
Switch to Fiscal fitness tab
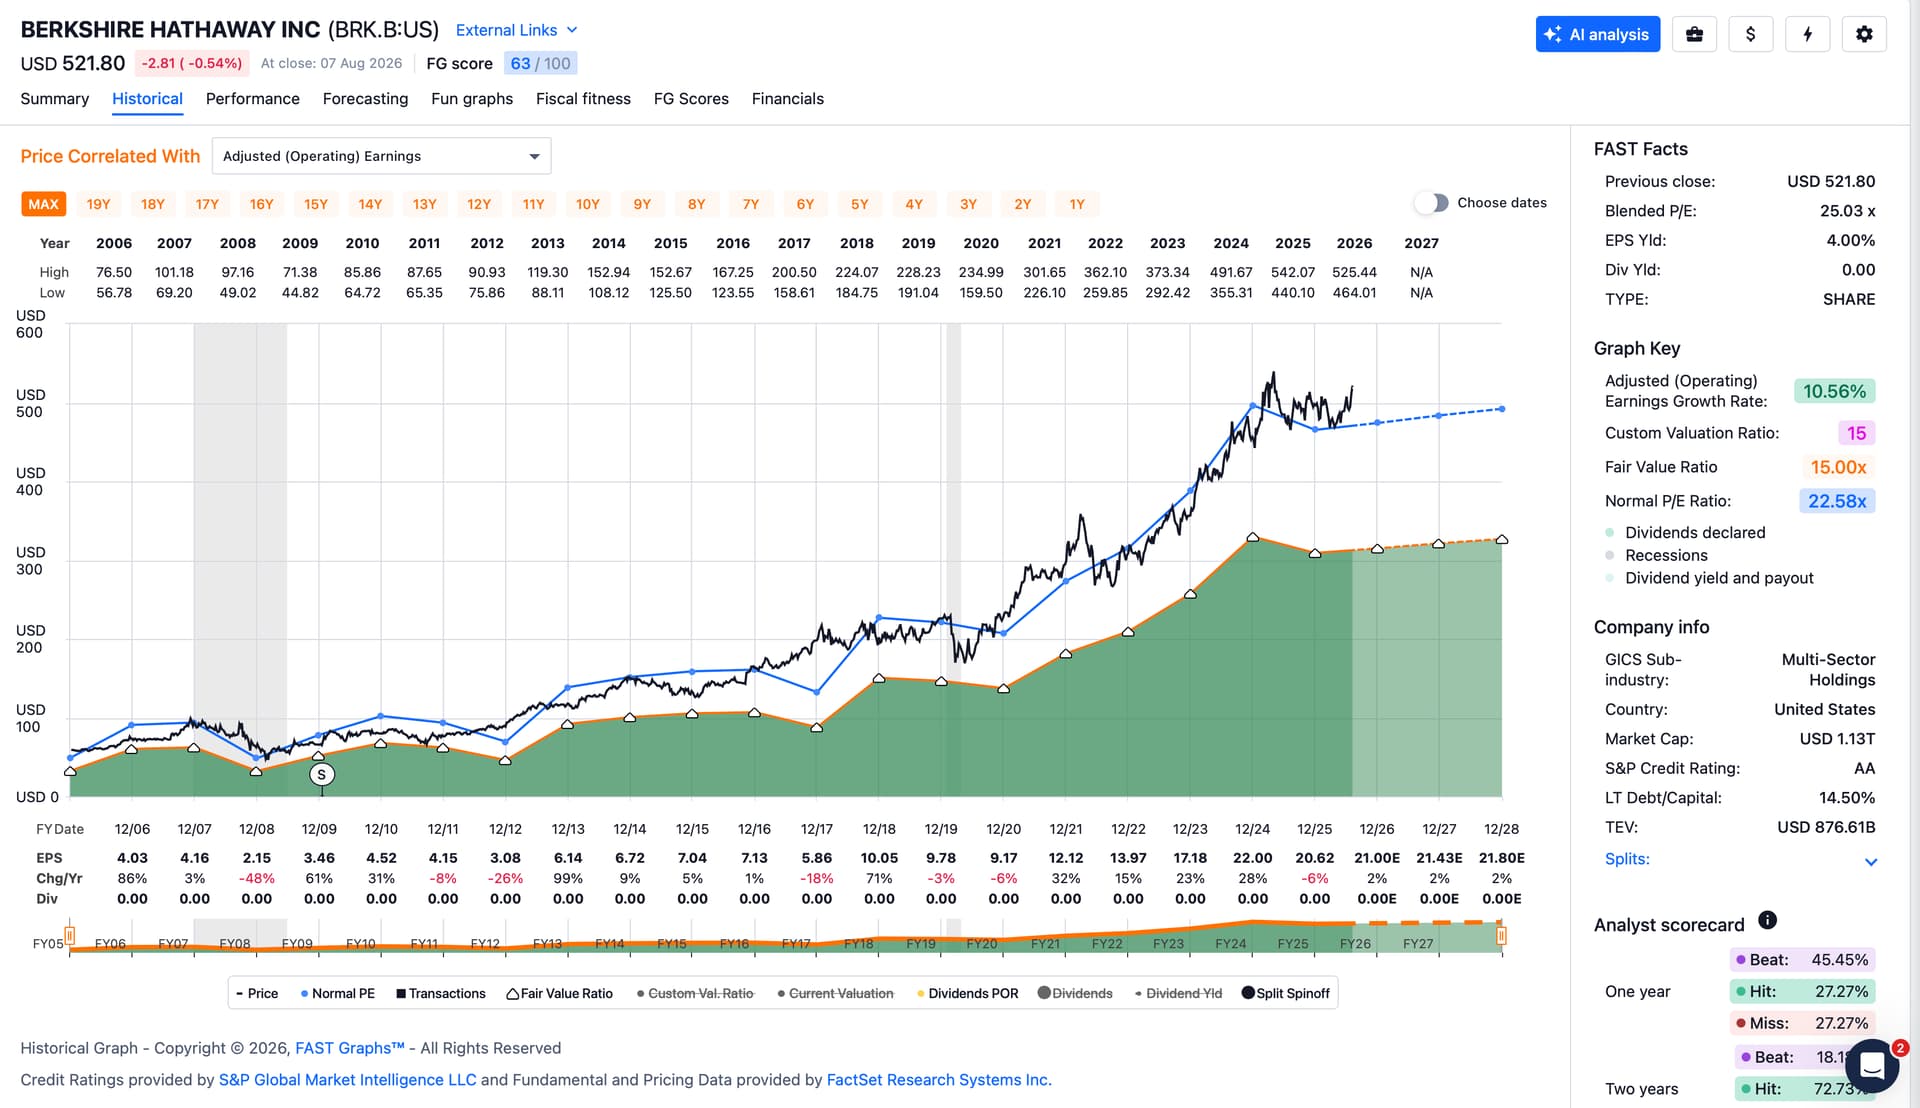[583, 99]
